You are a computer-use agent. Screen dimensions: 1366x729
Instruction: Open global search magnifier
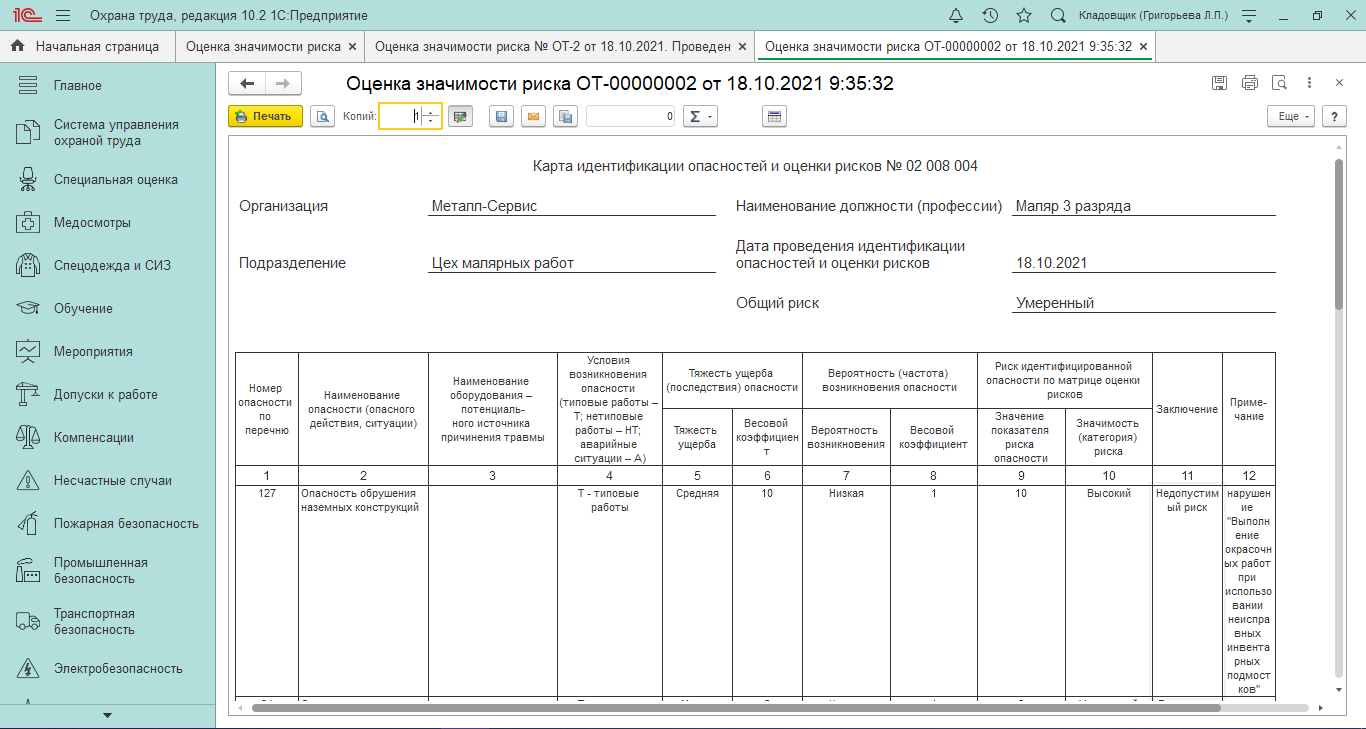point(1058,16)
